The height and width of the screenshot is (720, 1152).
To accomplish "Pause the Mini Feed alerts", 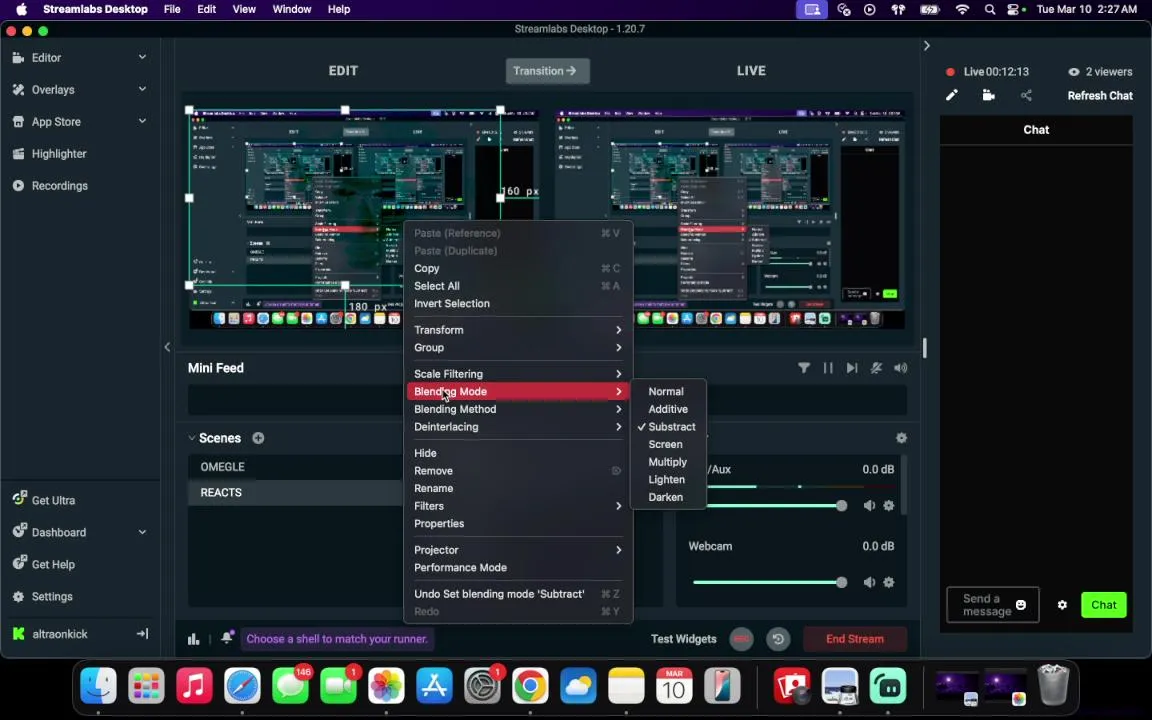I will coord(828,368).
